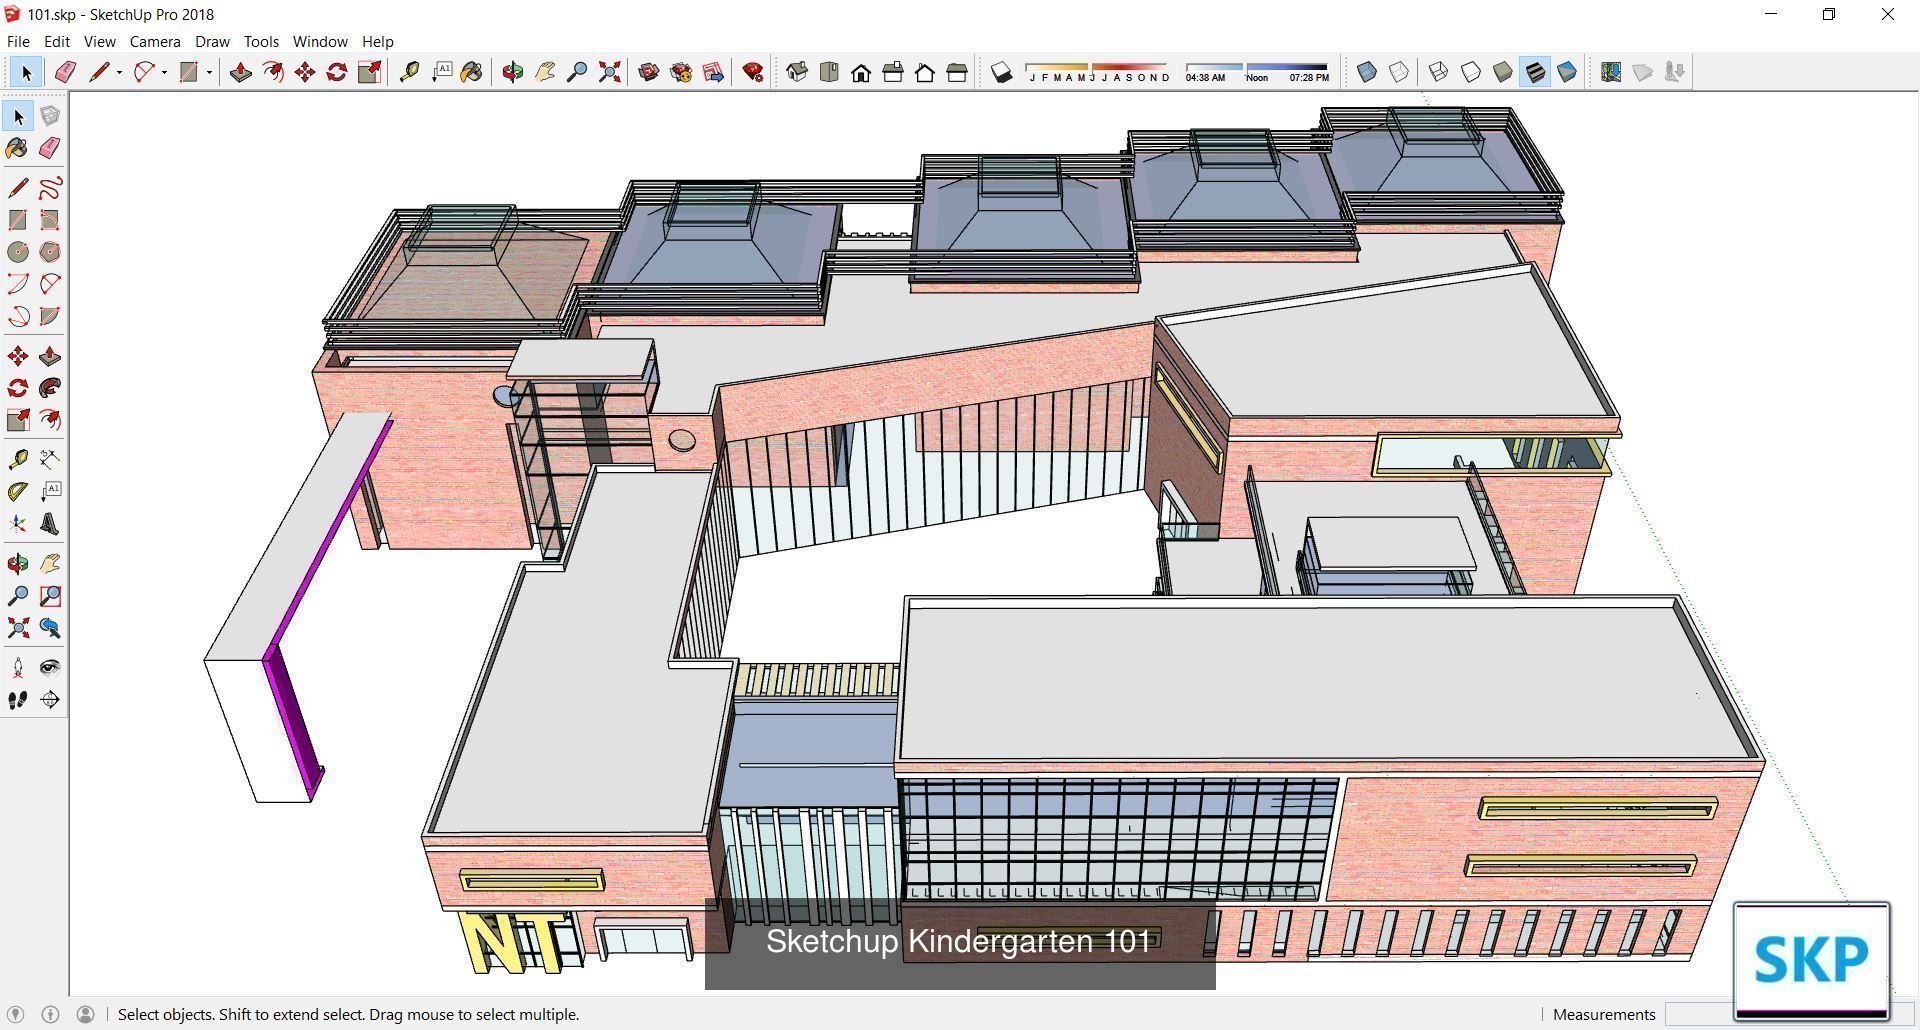Expand the Line tool dropdown arrow
This screenshot has height=1030, width=1920.
pos(119,72)
